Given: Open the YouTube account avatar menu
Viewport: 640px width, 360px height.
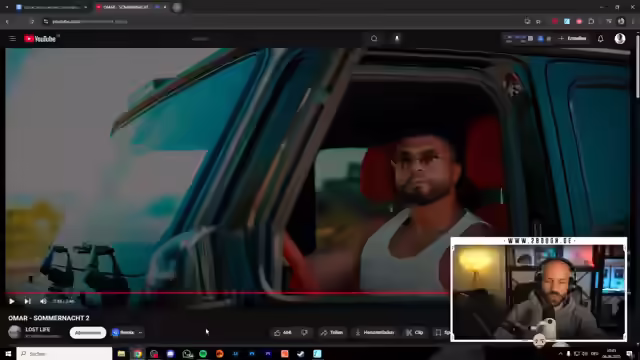Looking at the screenshot, I should click(x=620, y=38).
